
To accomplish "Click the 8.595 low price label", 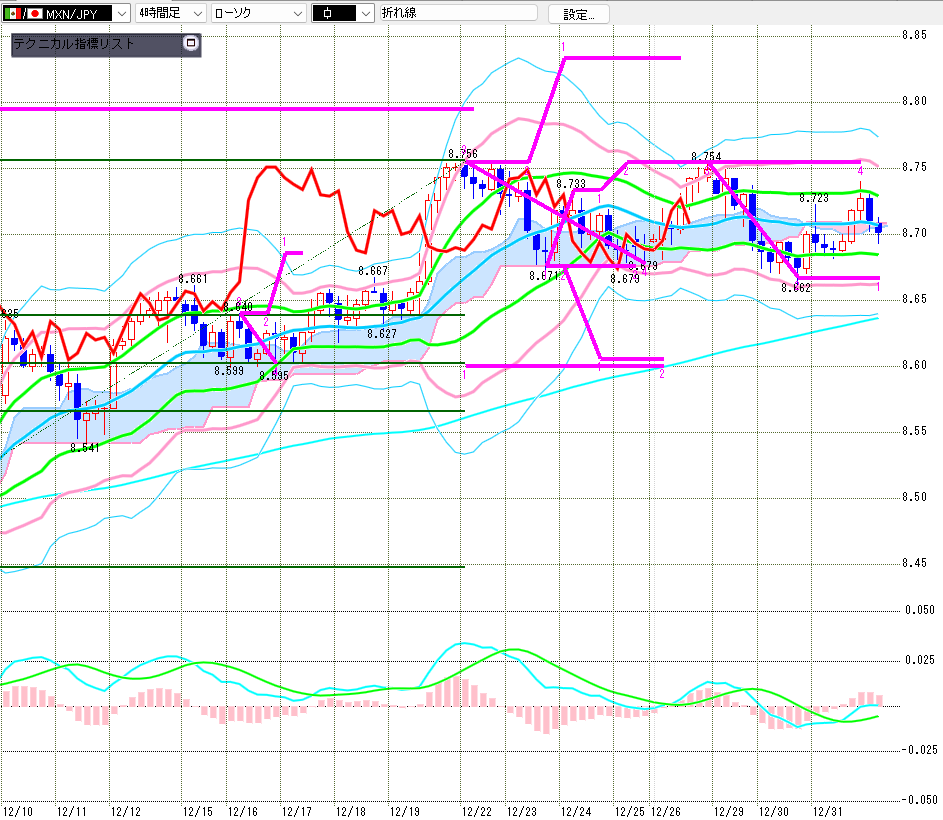I will [273, 376].
